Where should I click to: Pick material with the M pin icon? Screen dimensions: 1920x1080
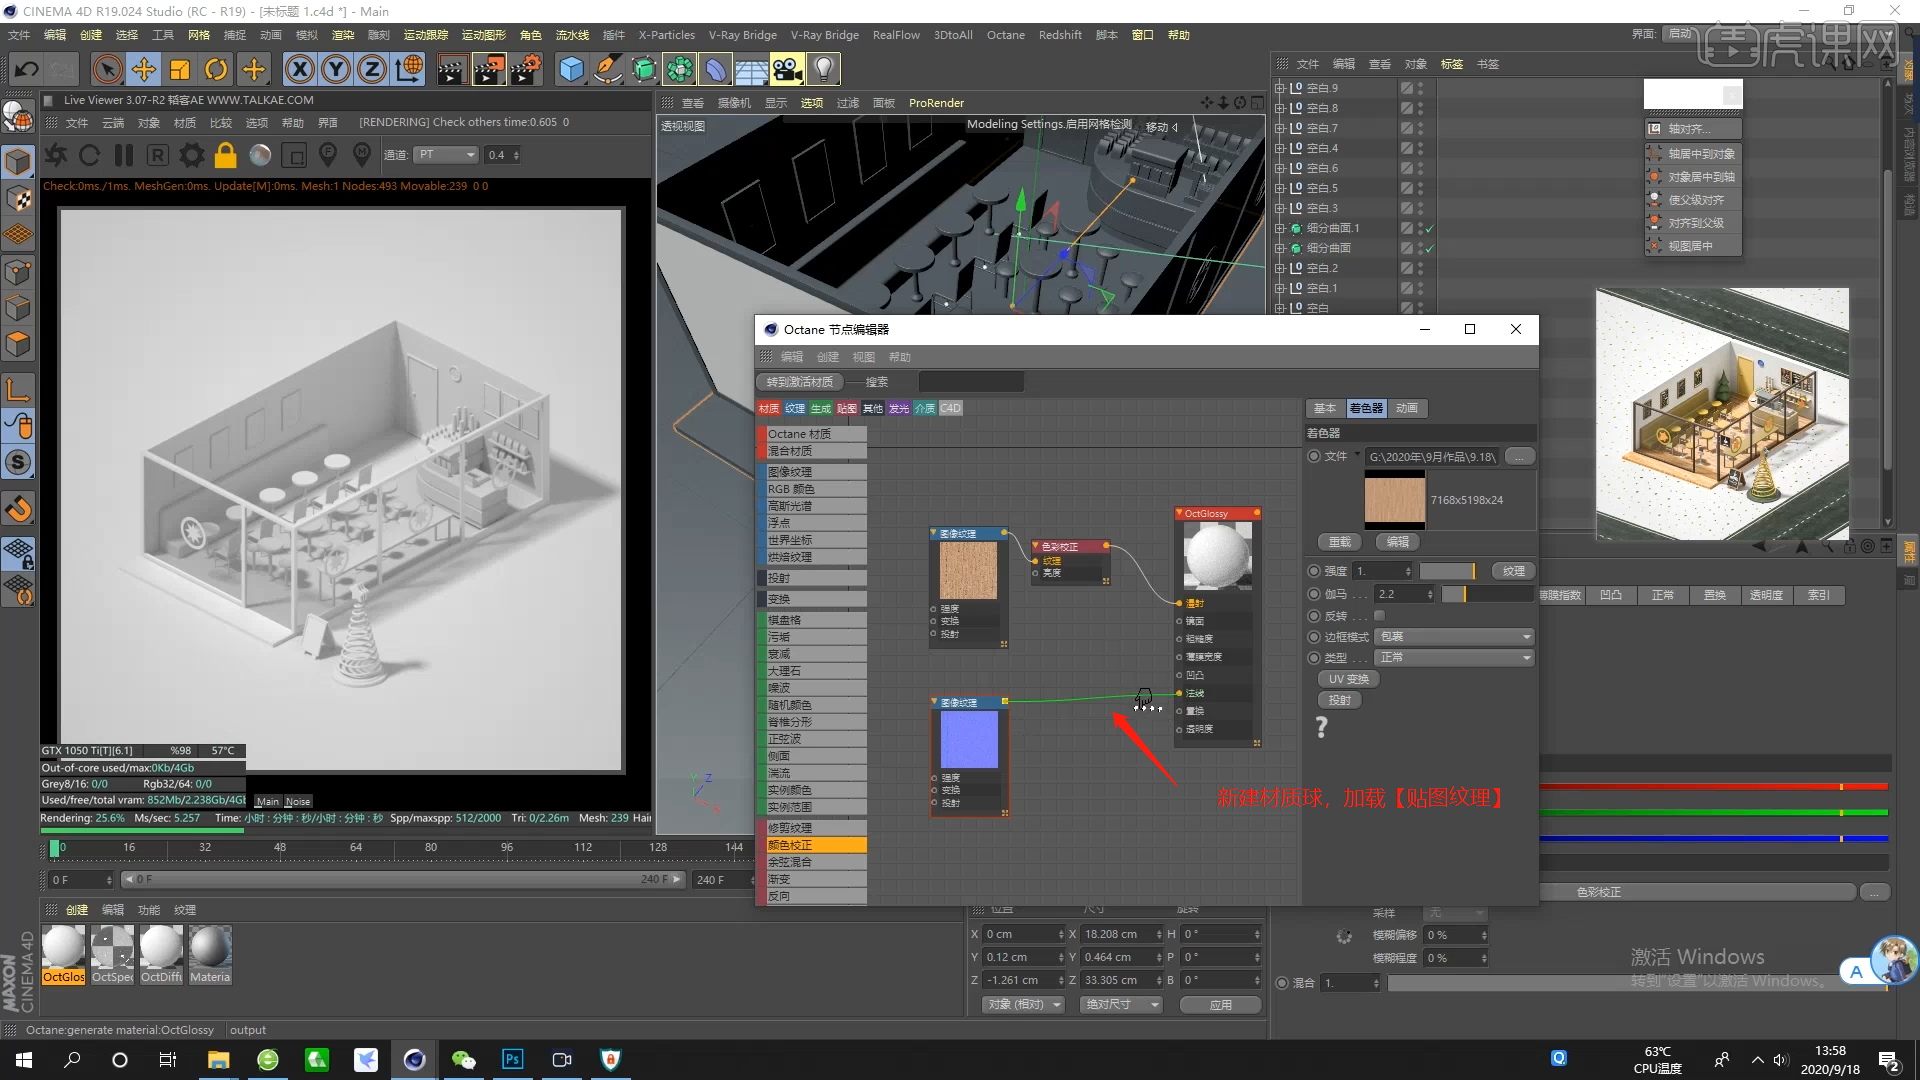point(362,155)
